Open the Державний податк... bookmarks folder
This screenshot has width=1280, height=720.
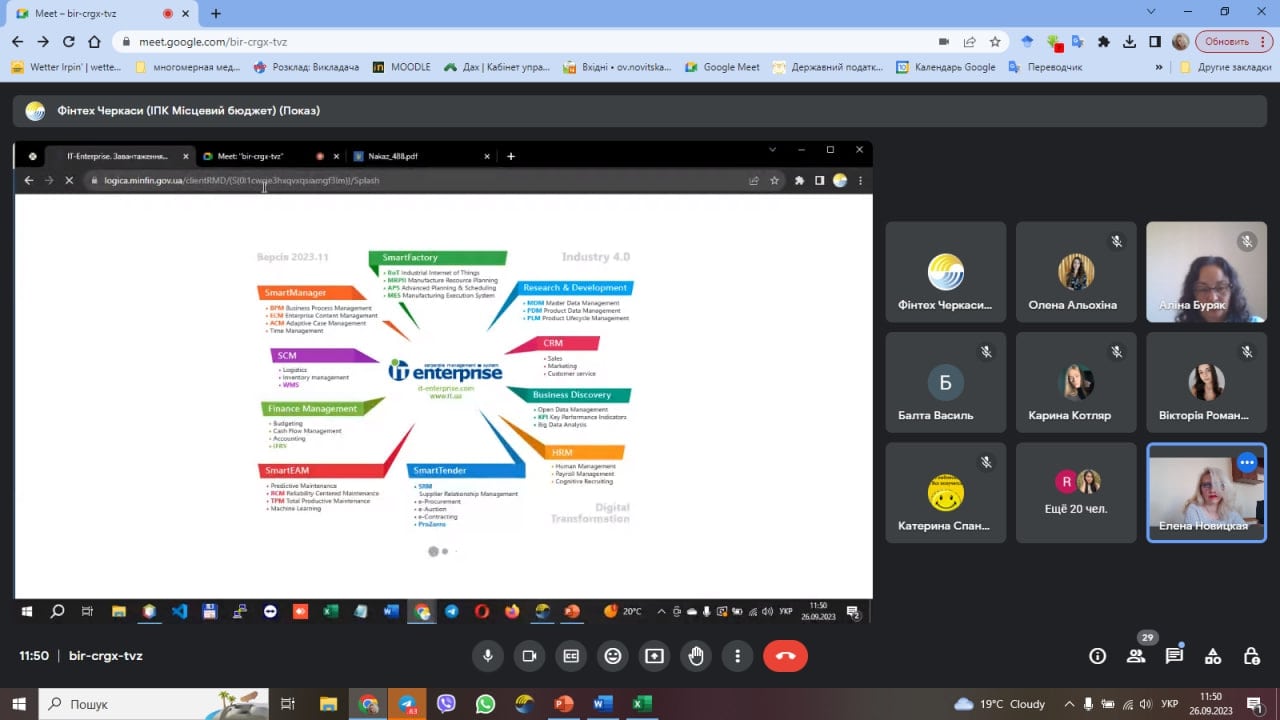(x=828, y=67)
